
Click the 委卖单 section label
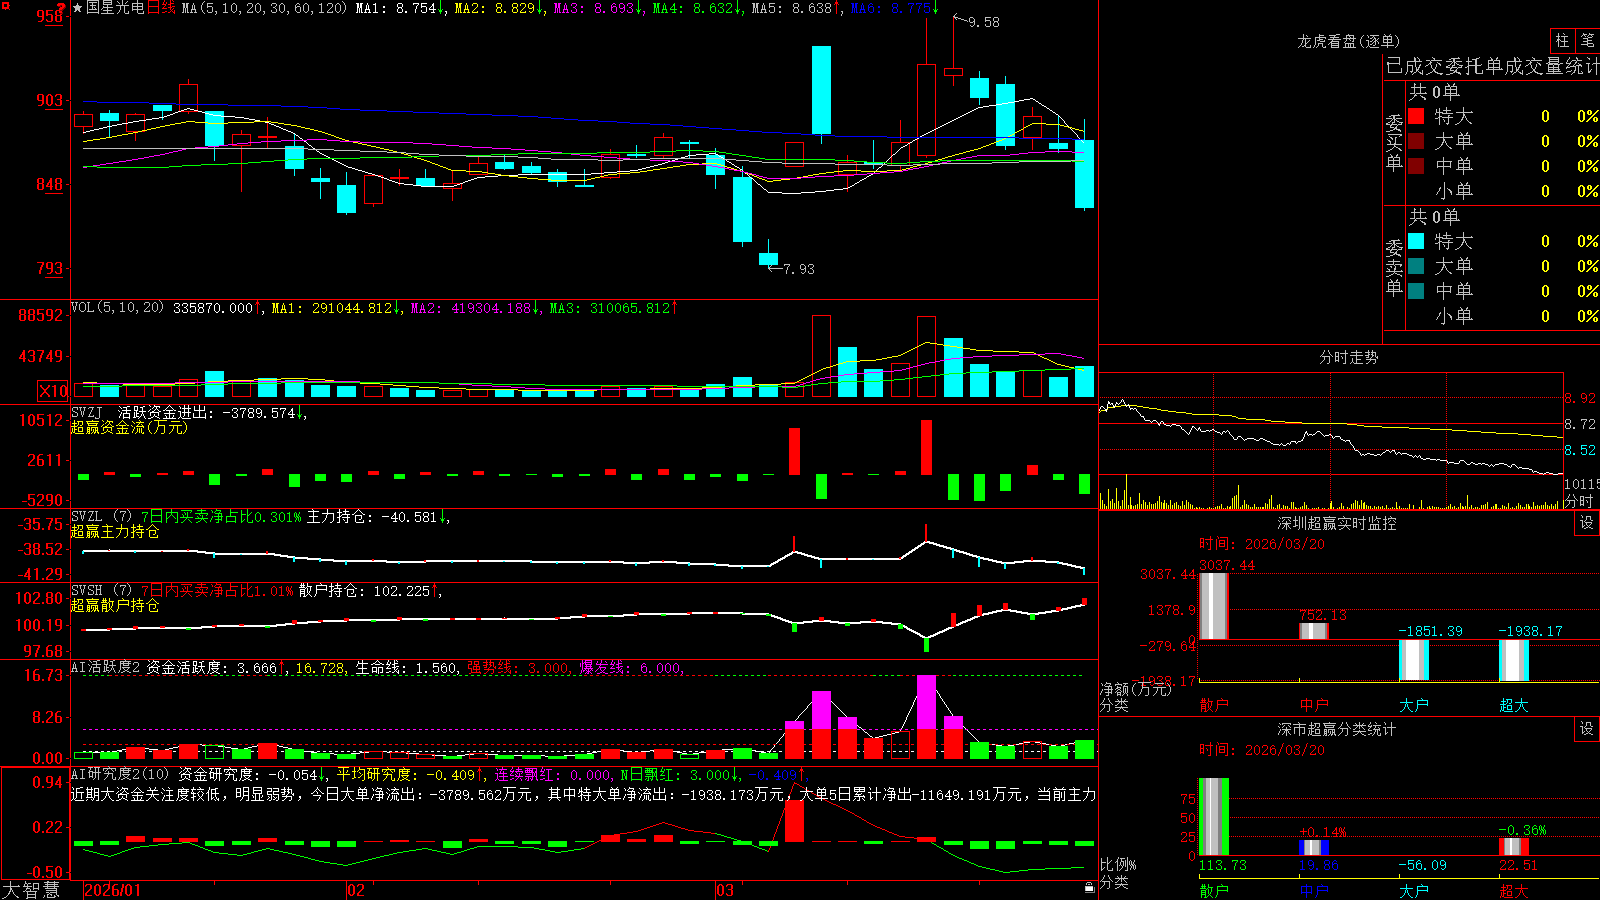click(1394, 267)
